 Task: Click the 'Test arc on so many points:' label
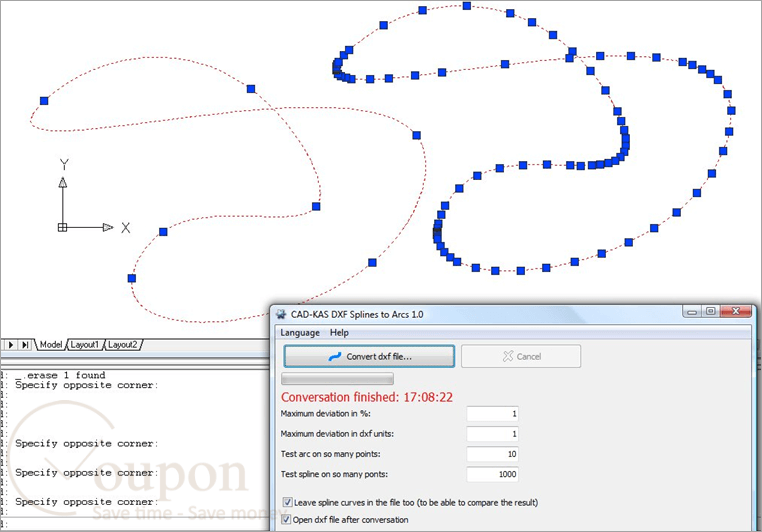click(x=330, y=454)
